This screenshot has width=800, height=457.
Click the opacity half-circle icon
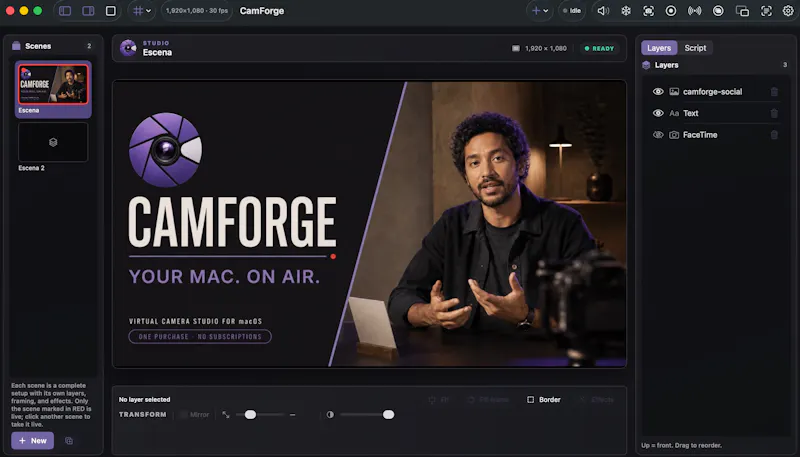(330, 415)
